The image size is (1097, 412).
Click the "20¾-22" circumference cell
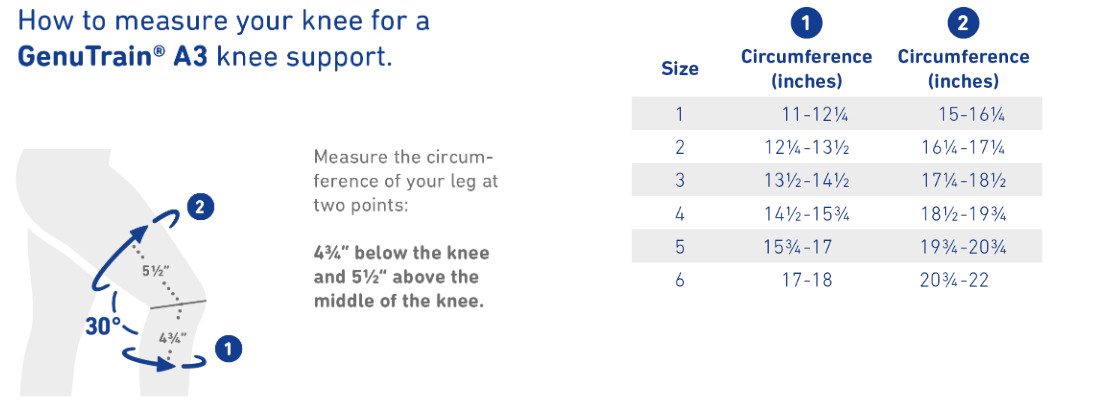[x=955, y=280]
